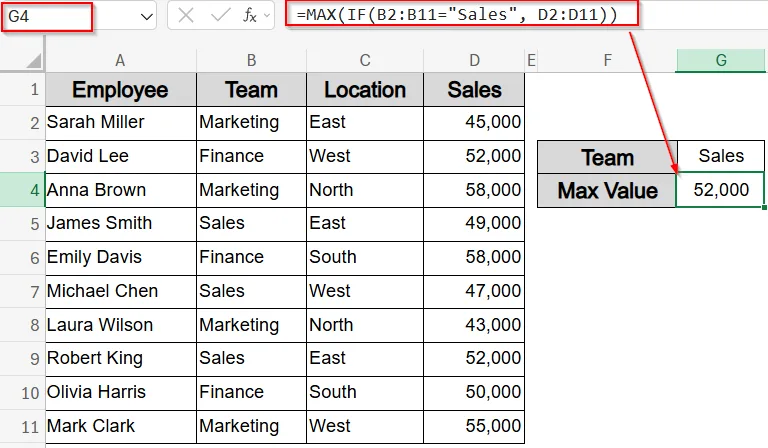Click the 50,000 sales value
The height and width of the screenshot is (448, 768).
pyautogui.click(x=474, y=392)
